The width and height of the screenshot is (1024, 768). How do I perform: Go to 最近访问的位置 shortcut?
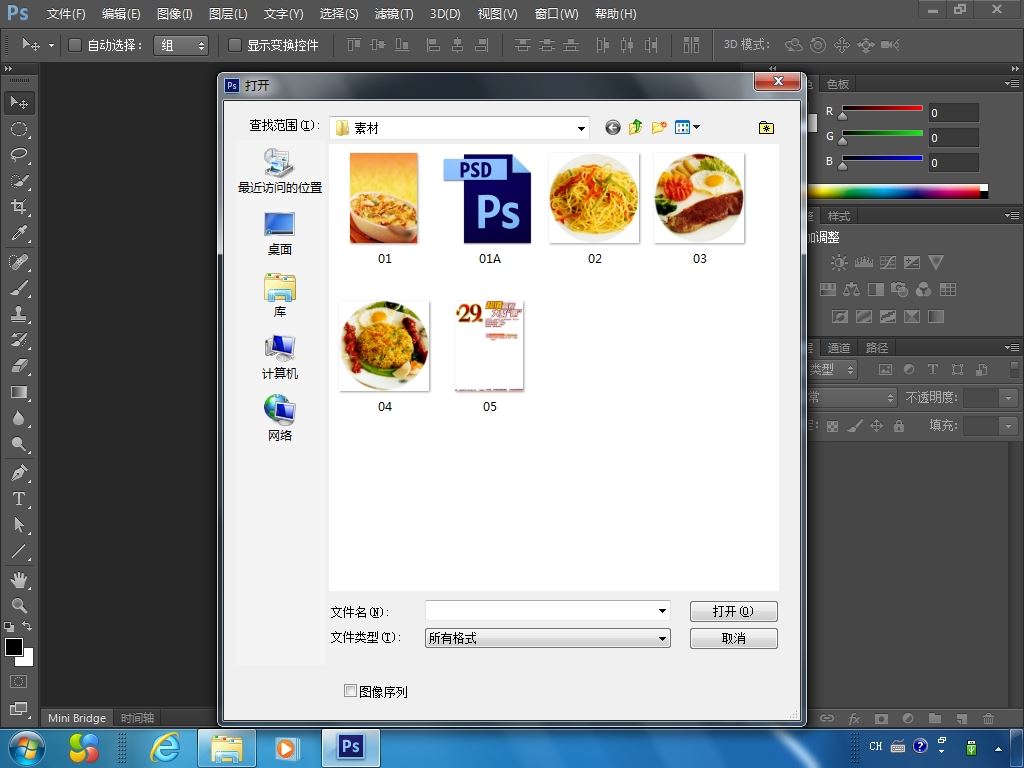coord(280,171)
